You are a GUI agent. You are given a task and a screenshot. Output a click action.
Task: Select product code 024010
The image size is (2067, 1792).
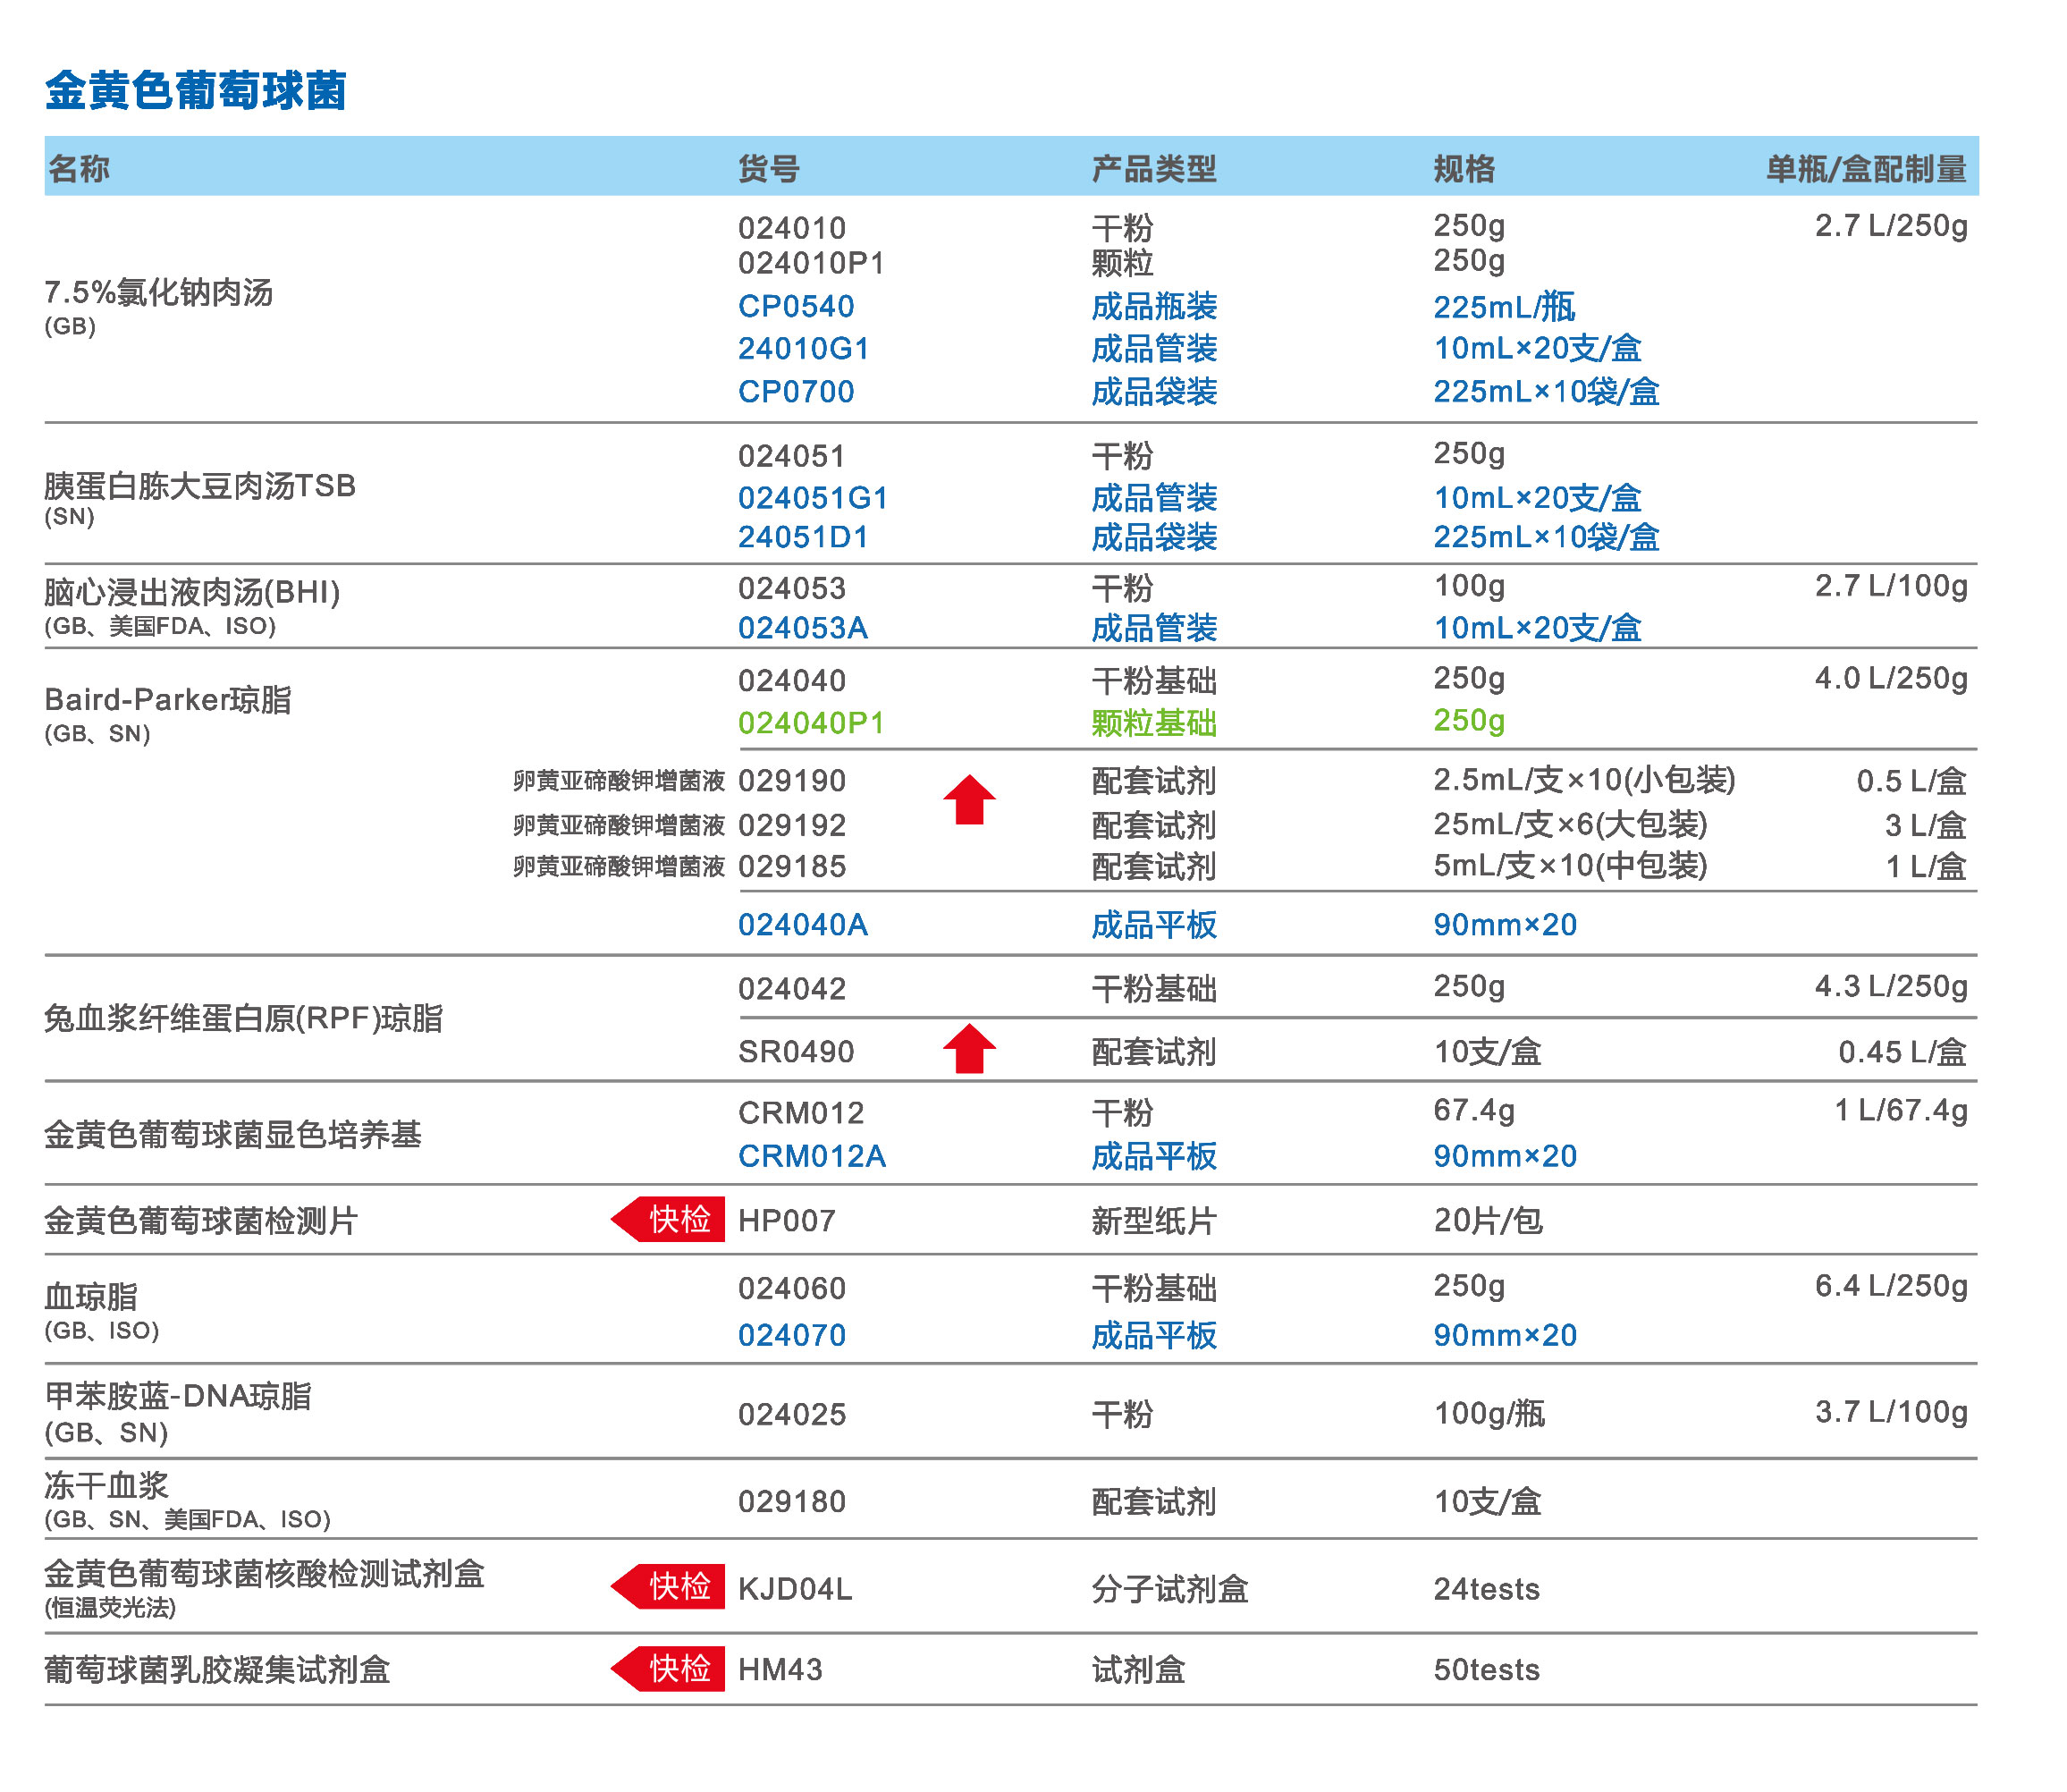coord(792,228)
